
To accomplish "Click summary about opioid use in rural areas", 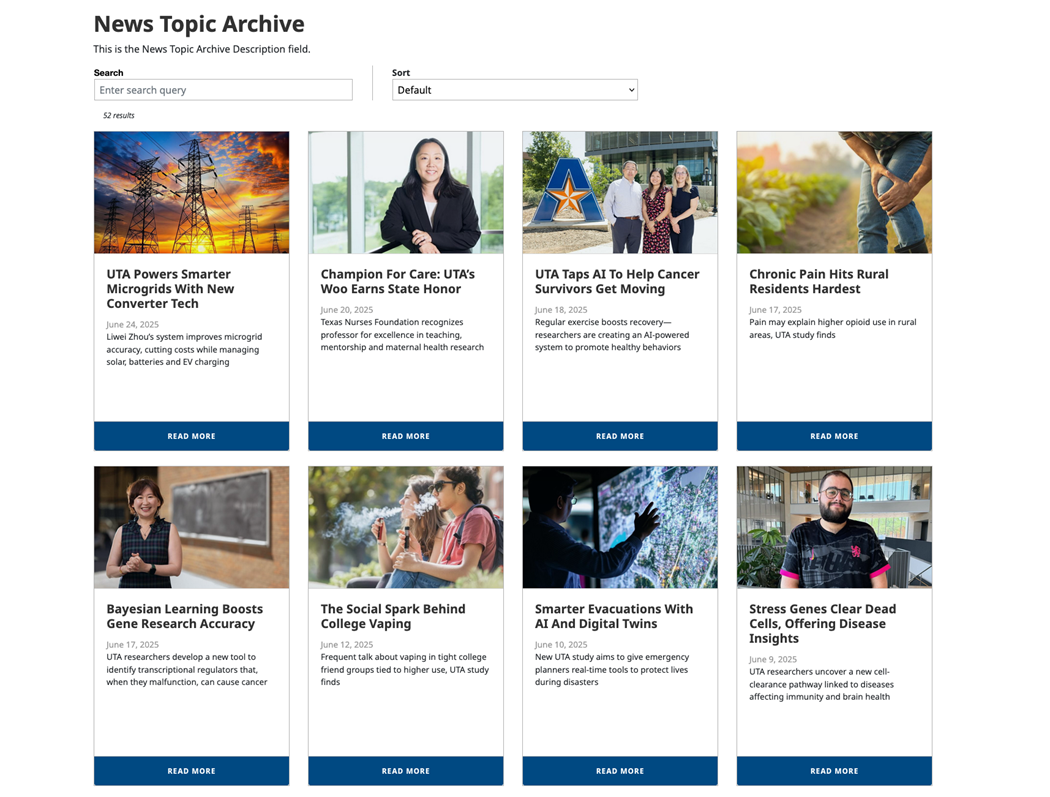I will pyautogui.click(x=832, y=328).
